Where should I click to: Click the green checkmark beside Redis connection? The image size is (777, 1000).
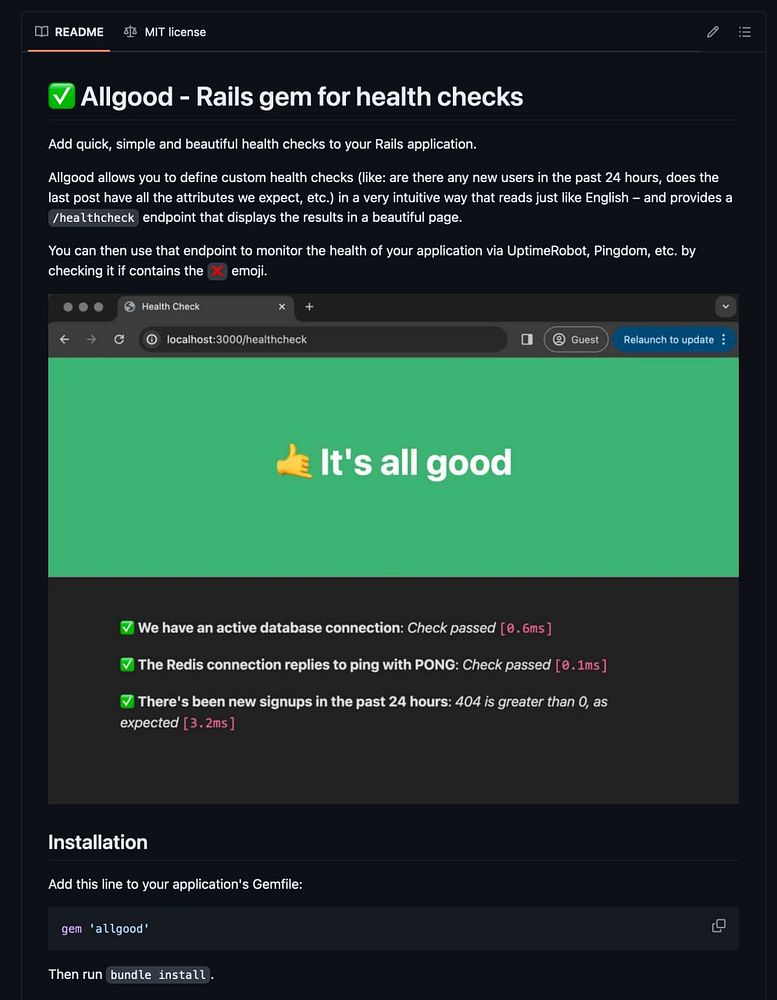[127, 665]
